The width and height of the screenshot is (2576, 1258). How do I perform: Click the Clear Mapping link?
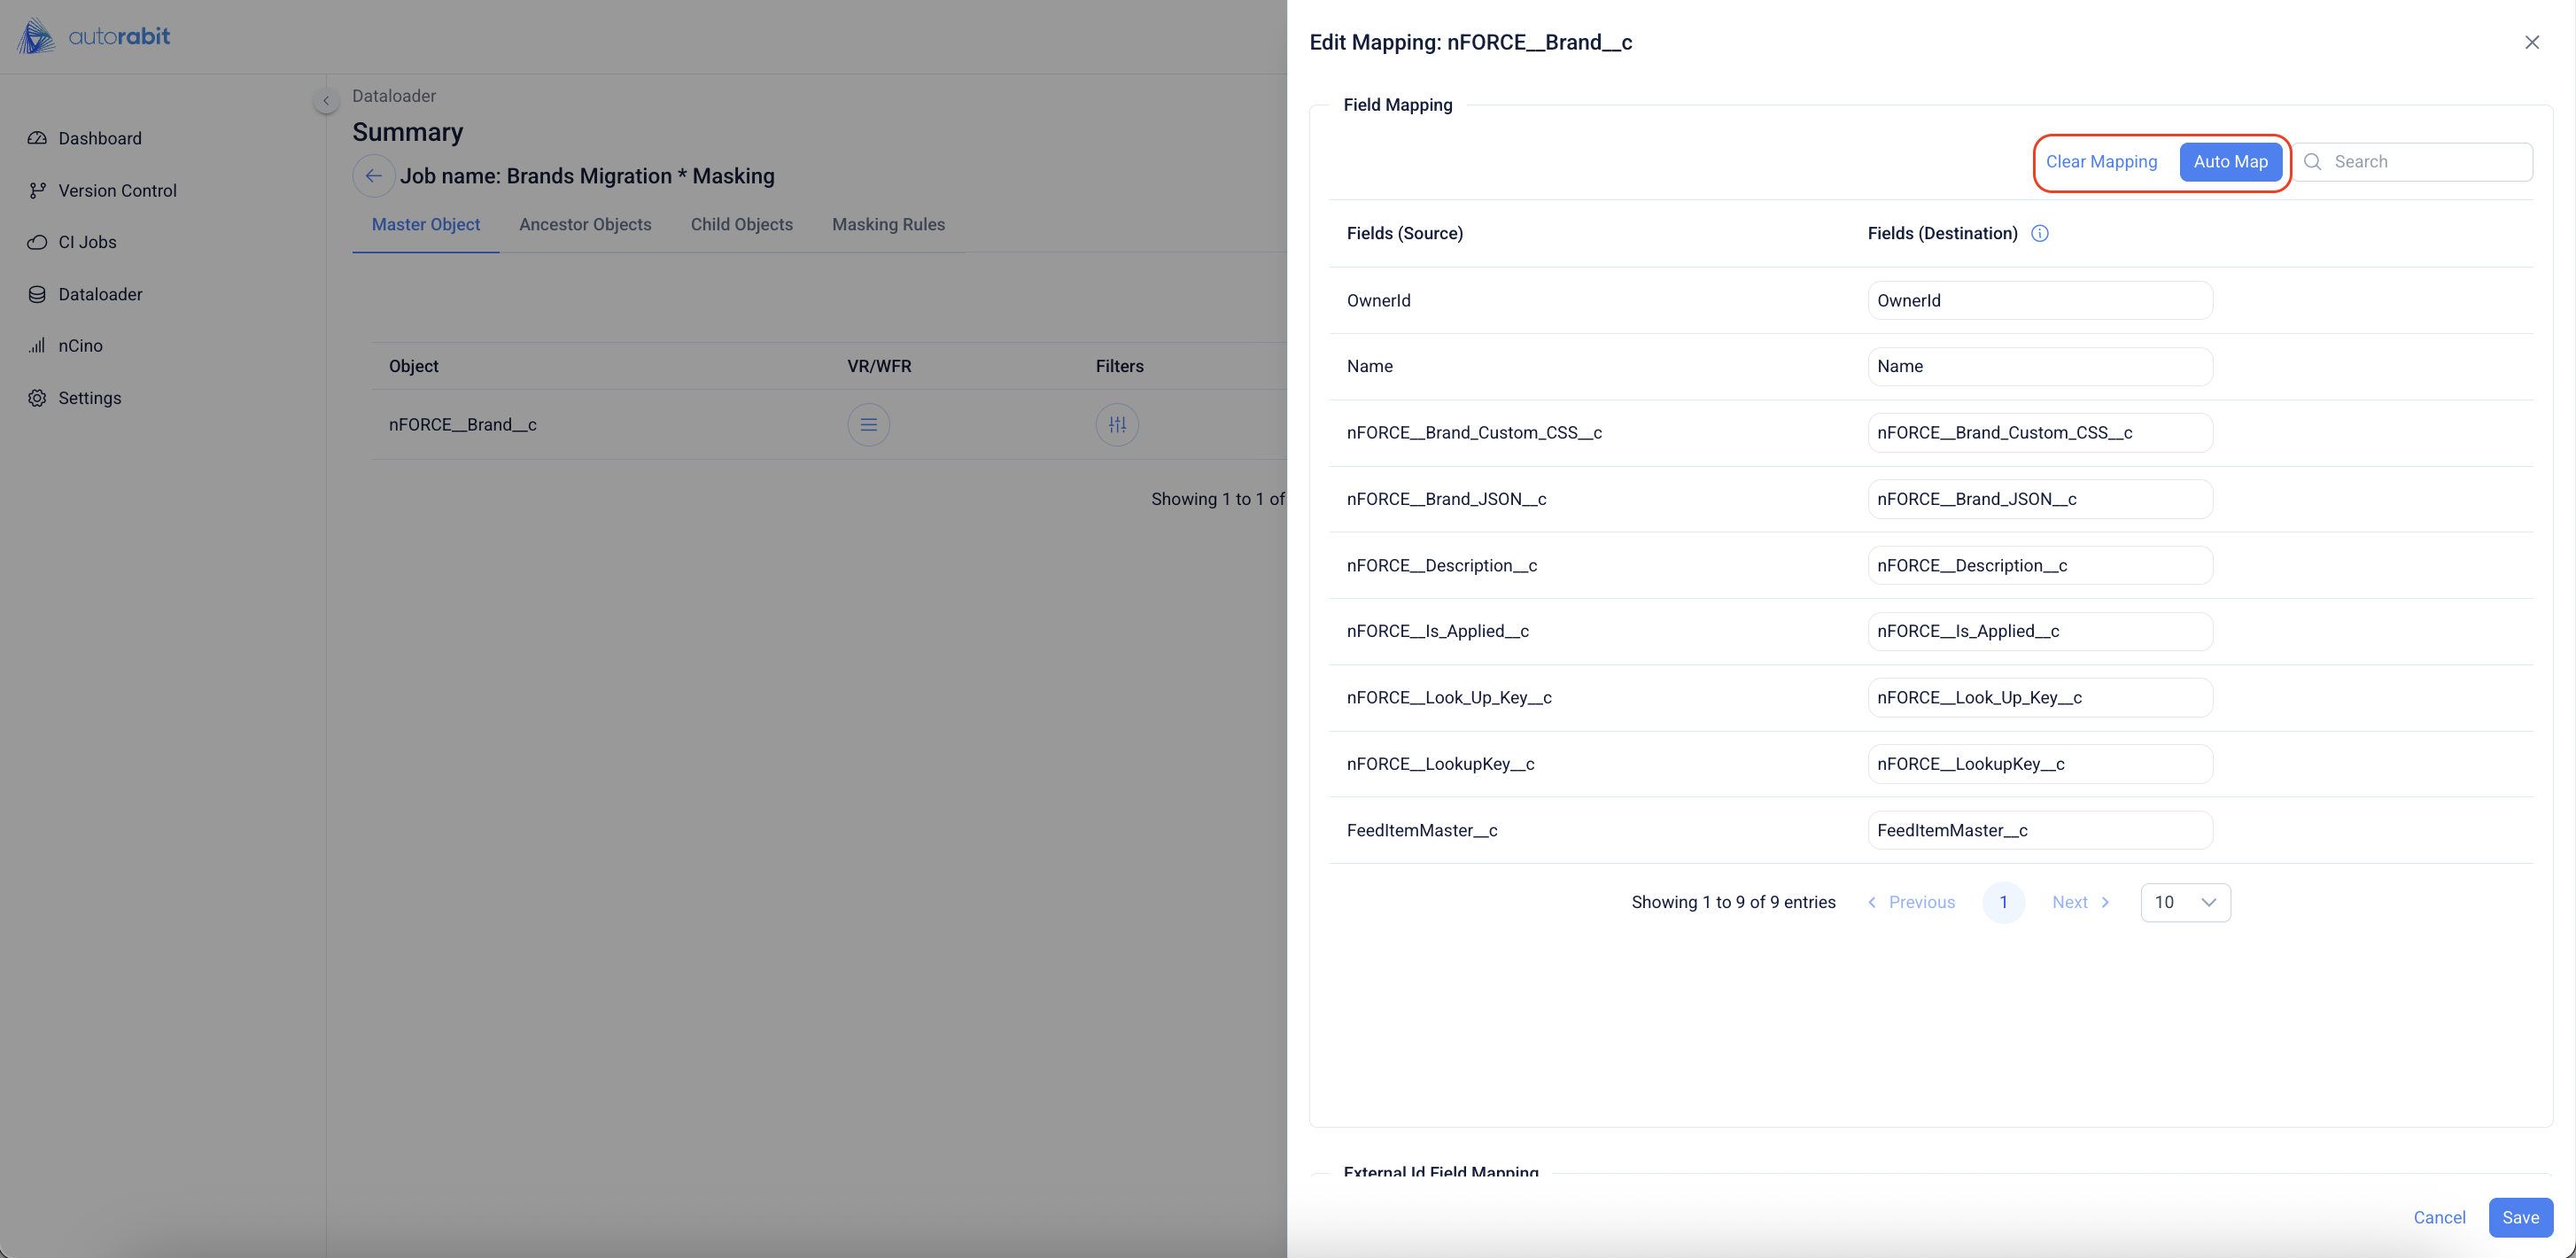[2101, 162]
